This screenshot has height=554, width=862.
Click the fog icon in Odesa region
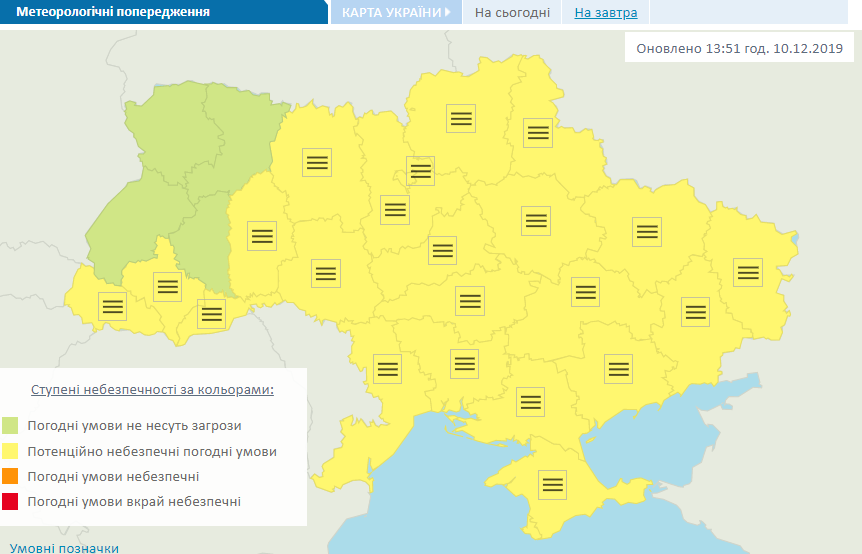[387, 368]
